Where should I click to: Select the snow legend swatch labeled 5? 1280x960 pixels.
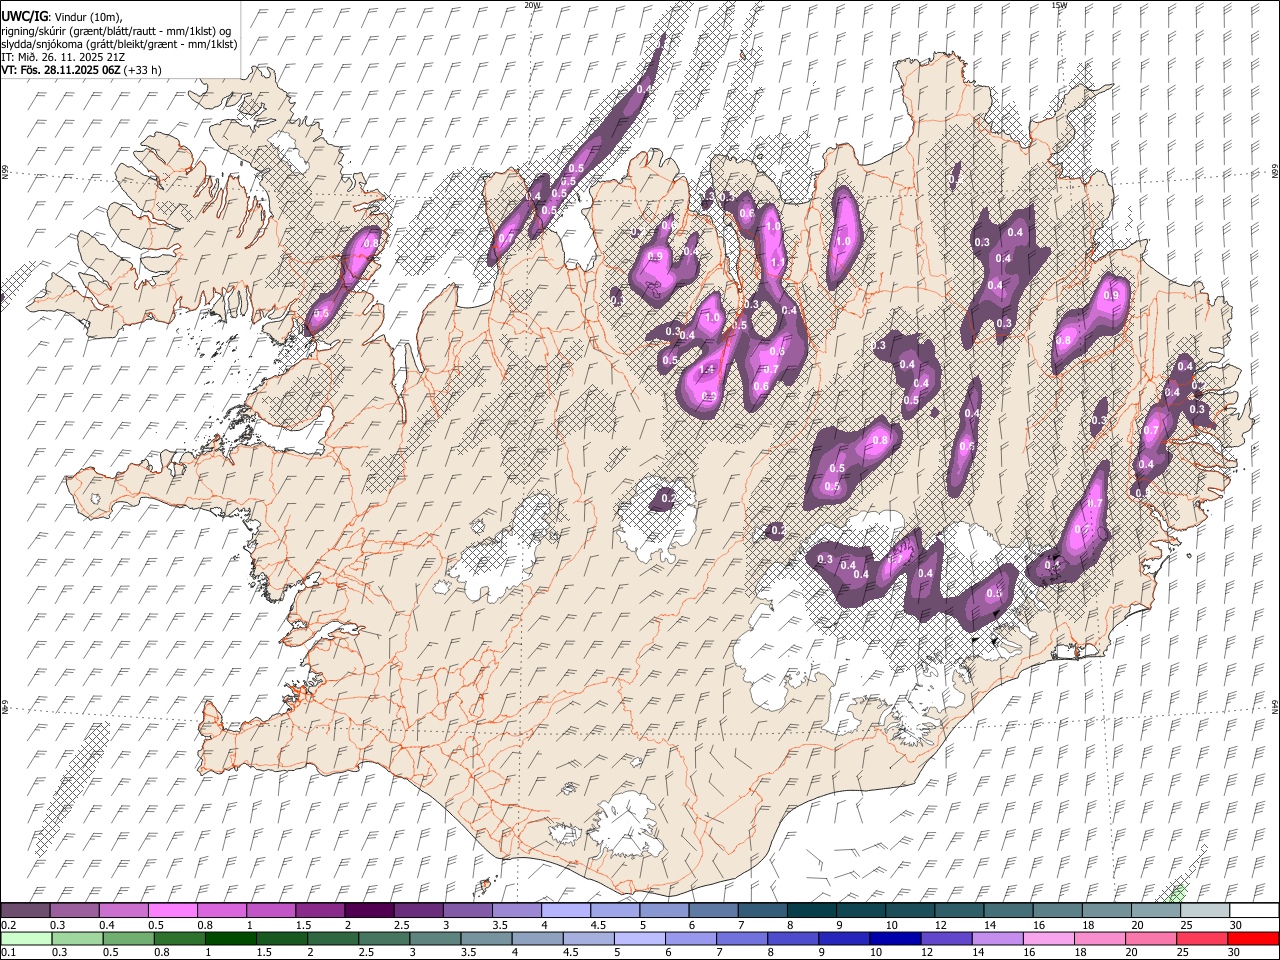point(664,910)
